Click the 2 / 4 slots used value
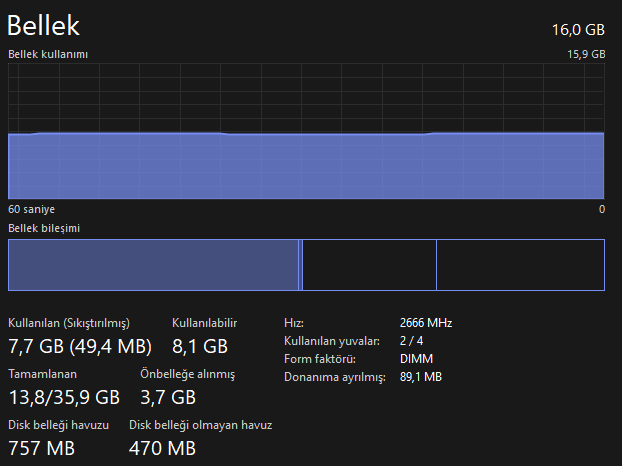Viewport: 622px width, 466px height. (x=411, y=341)
